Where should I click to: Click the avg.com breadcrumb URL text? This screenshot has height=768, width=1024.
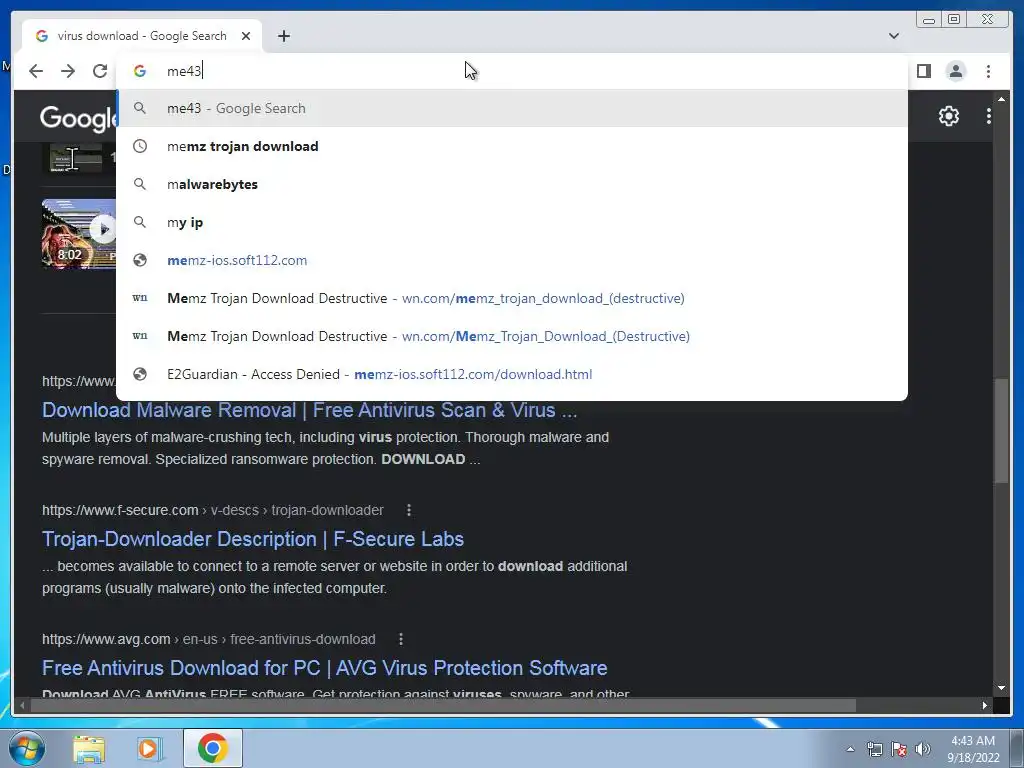208,639
